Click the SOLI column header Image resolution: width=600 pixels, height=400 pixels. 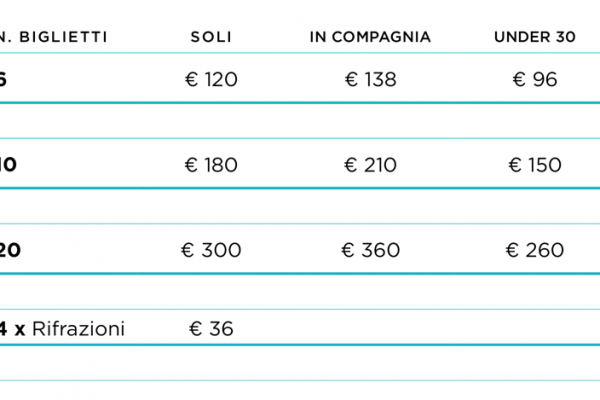coord(211,37)
